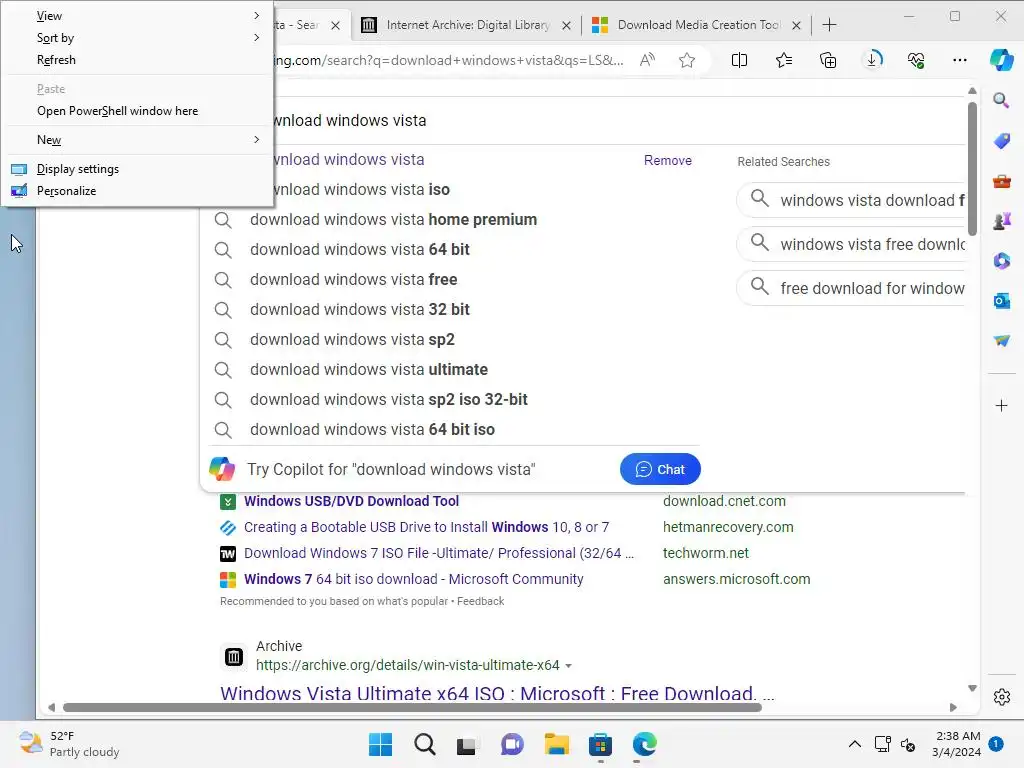Start Copilot Chat button
The image size is (1024, 768).
660,470
